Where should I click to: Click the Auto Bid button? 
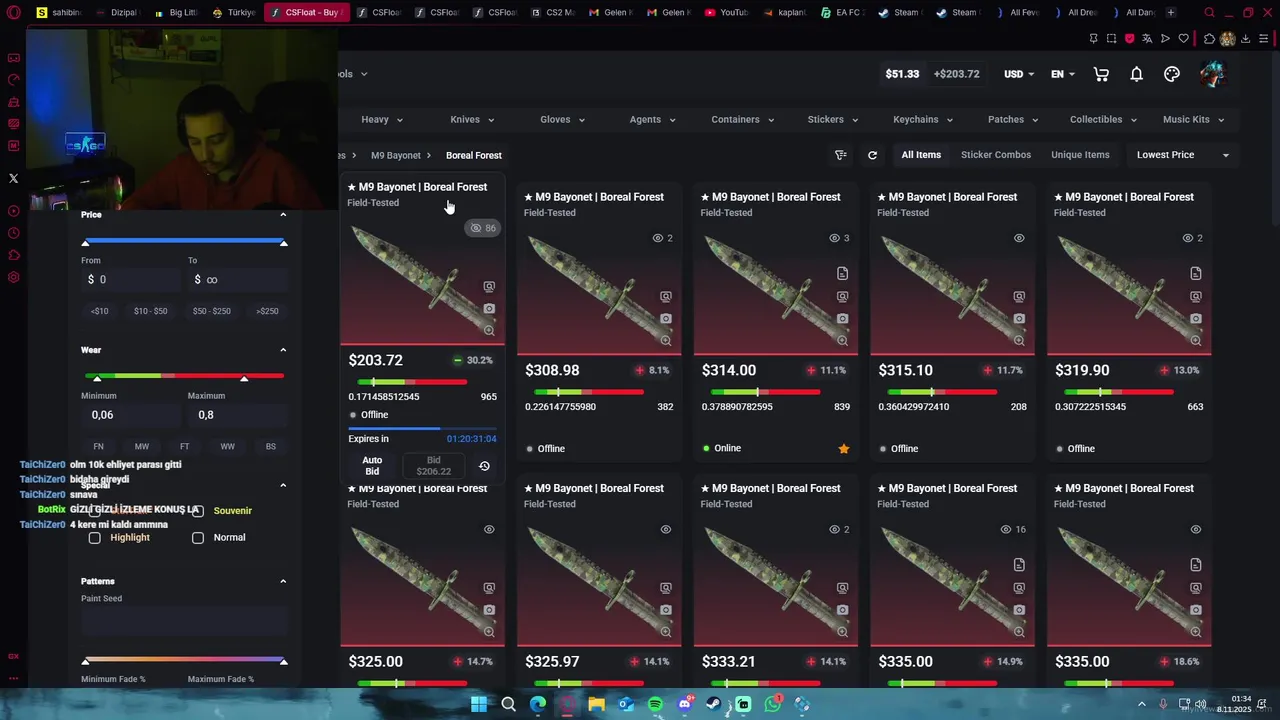point(372,466)
